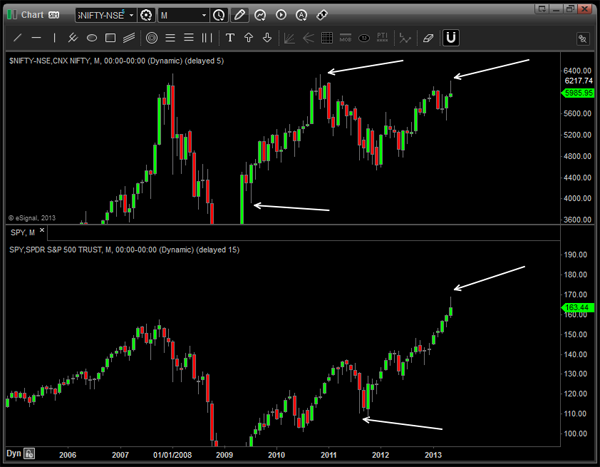Click the 2013 time axis label
Screen dimensions: 600x467
tap(433, 455)
